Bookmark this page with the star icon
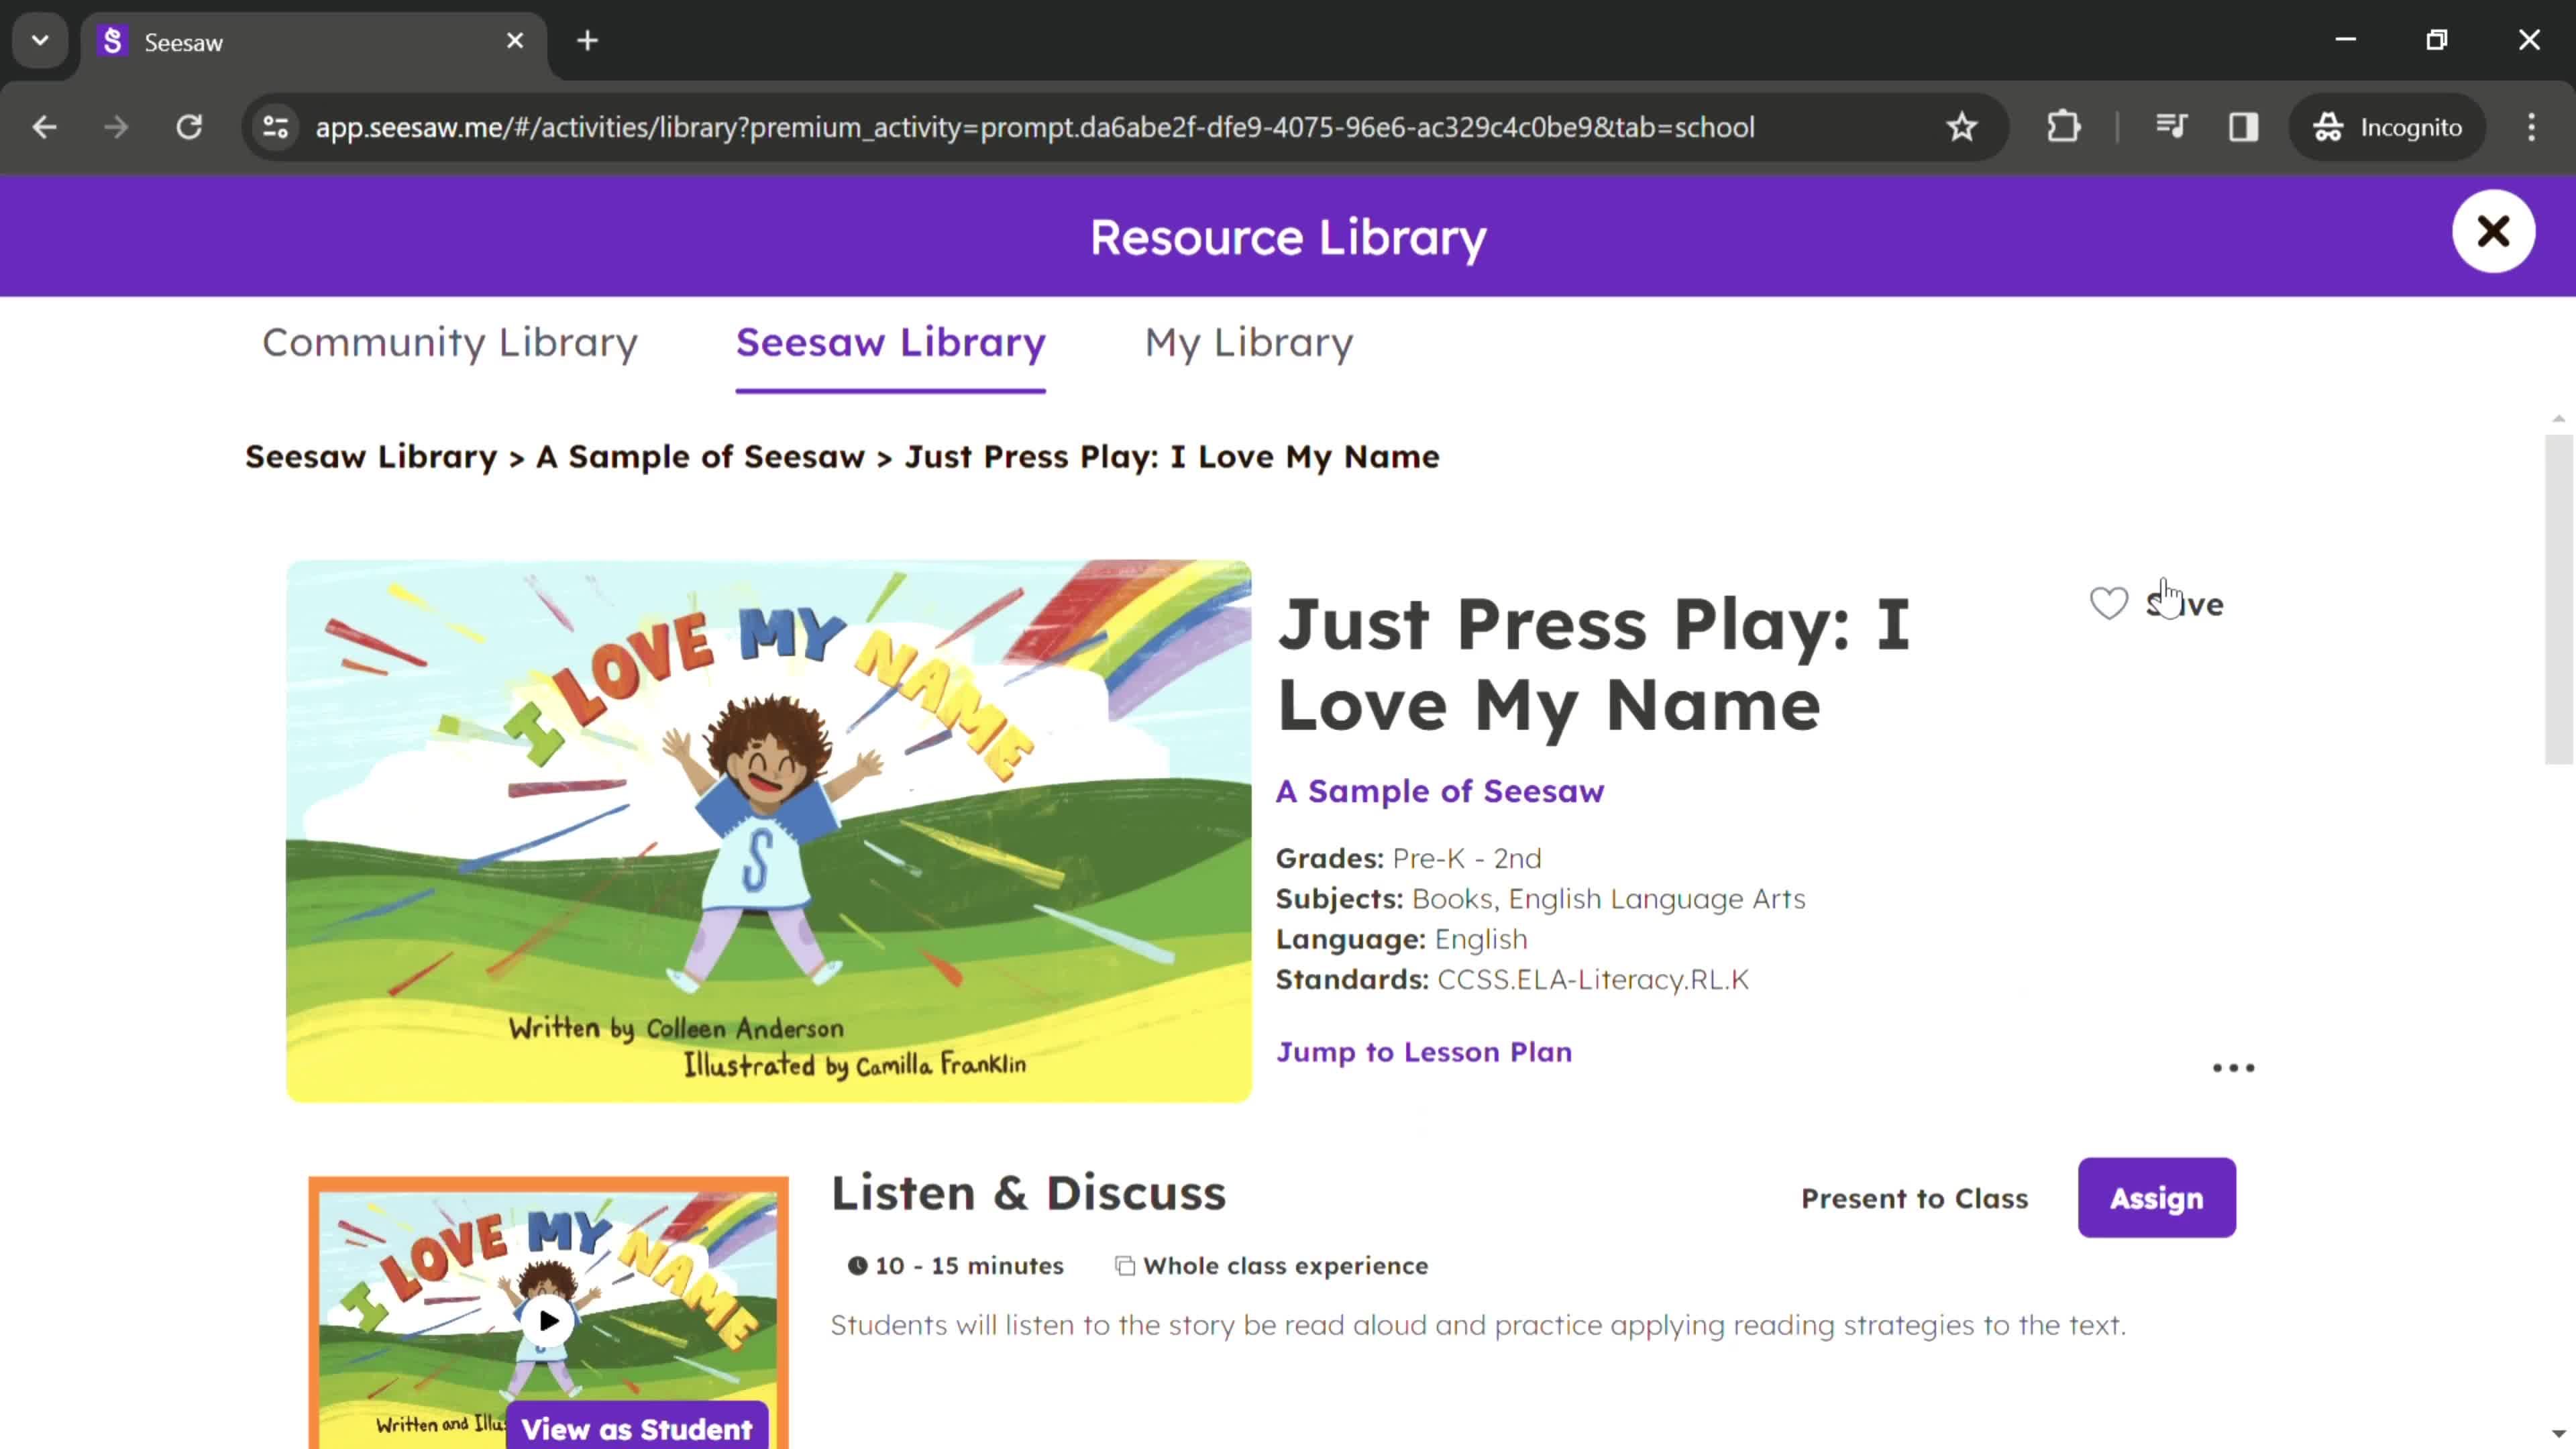 click(1961, 127)
